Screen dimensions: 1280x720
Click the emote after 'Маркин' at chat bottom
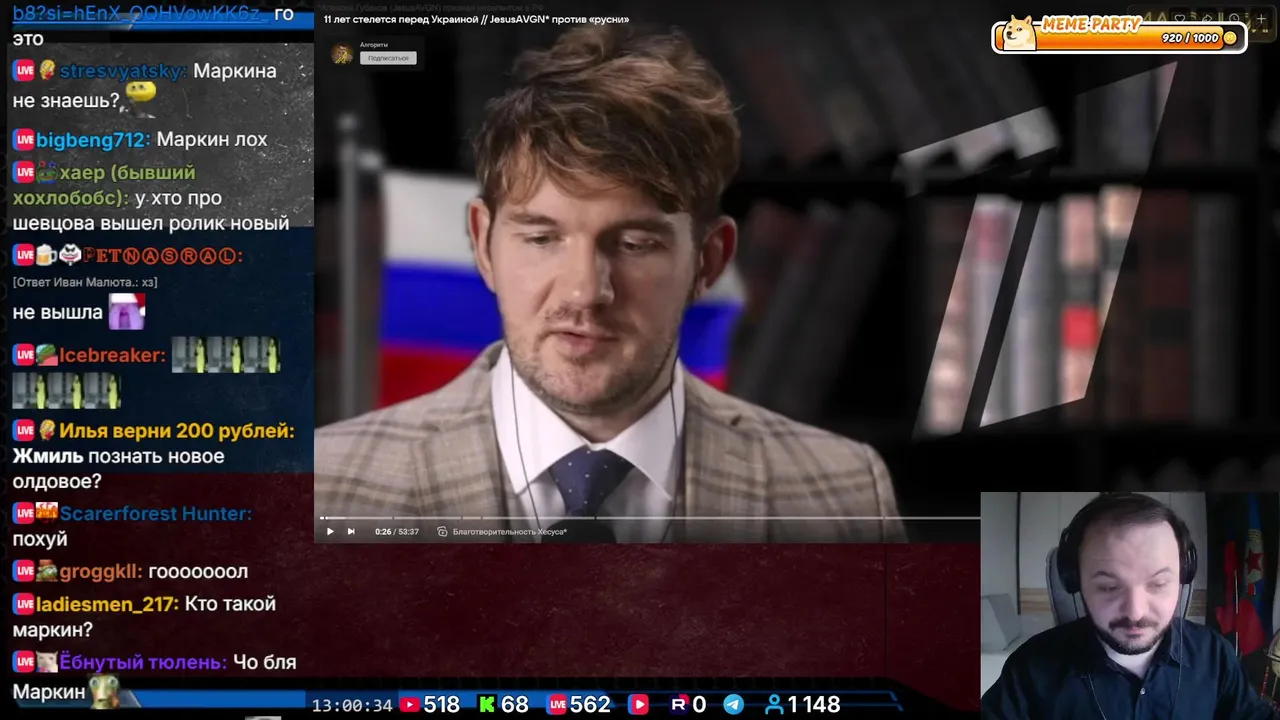(x=106, y=691)
